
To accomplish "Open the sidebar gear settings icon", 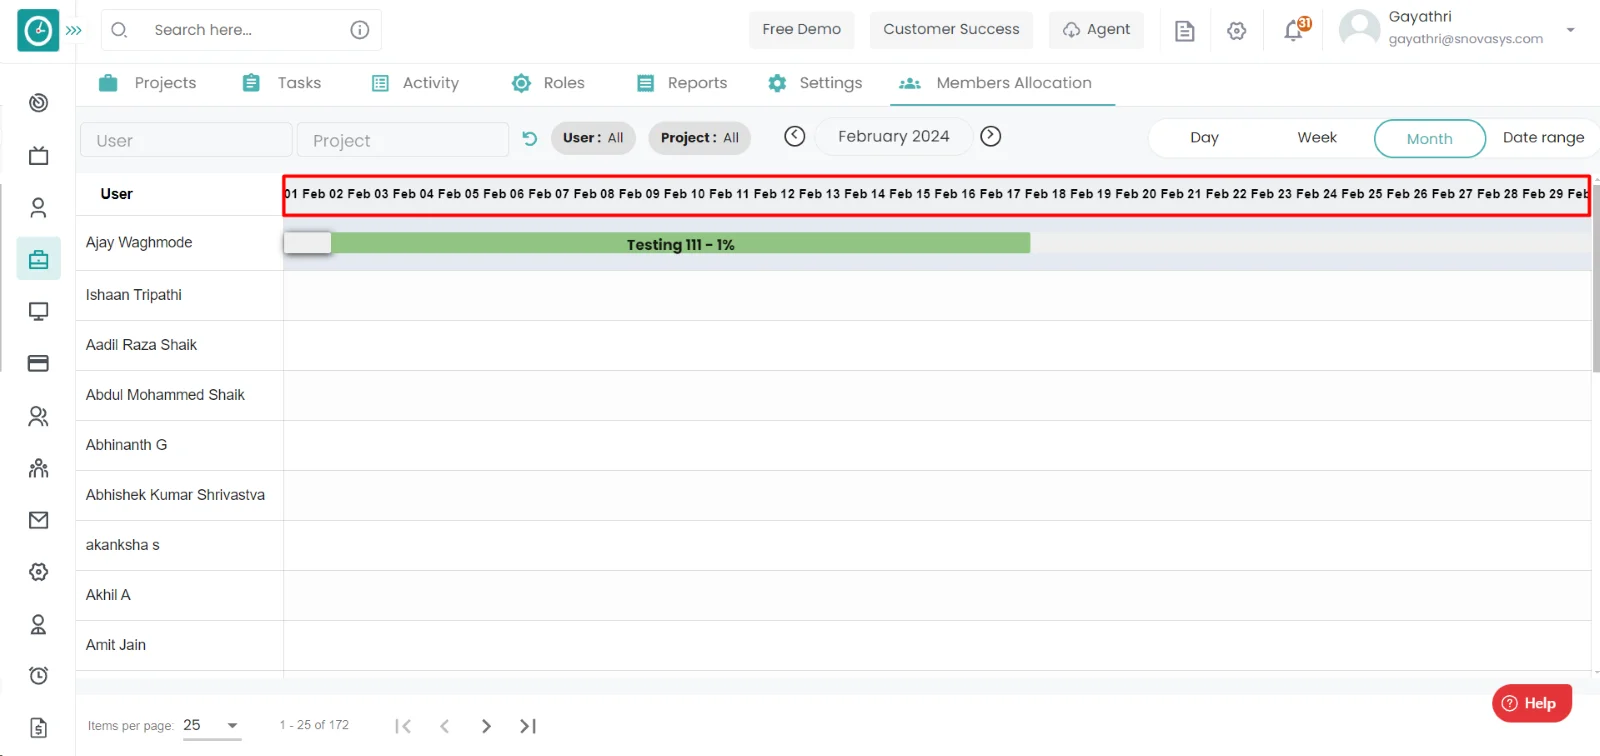I will click(x=39, y=572).
